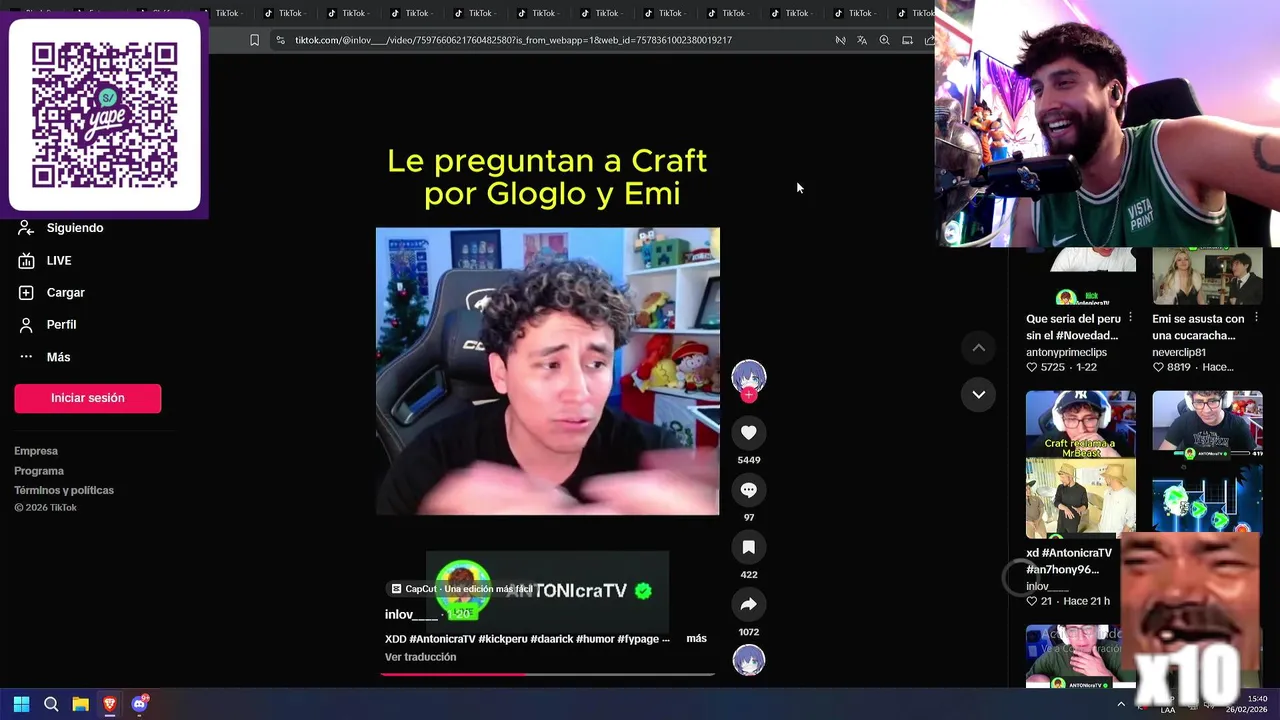Open File Explorer from taskbar
Screen dimensions: 1280x720
80,704
